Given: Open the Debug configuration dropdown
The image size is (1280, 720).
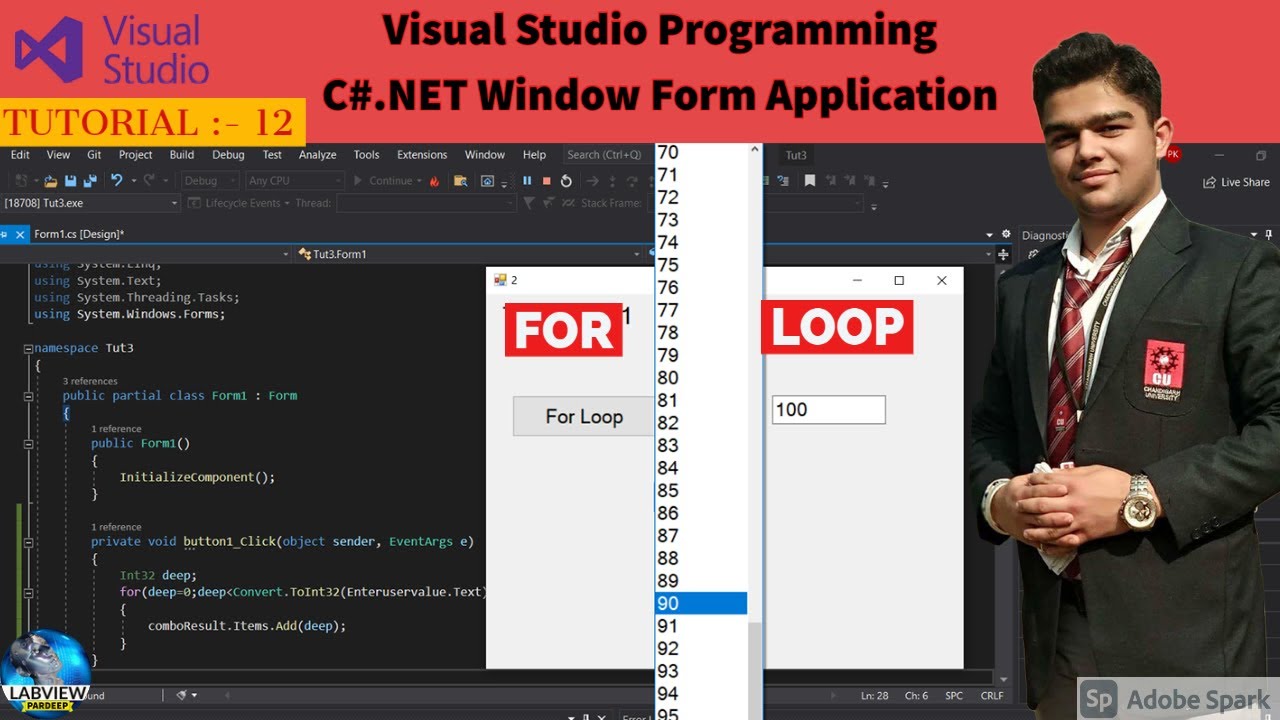Looking at the screenshot, I should click(x=210, y=181).
